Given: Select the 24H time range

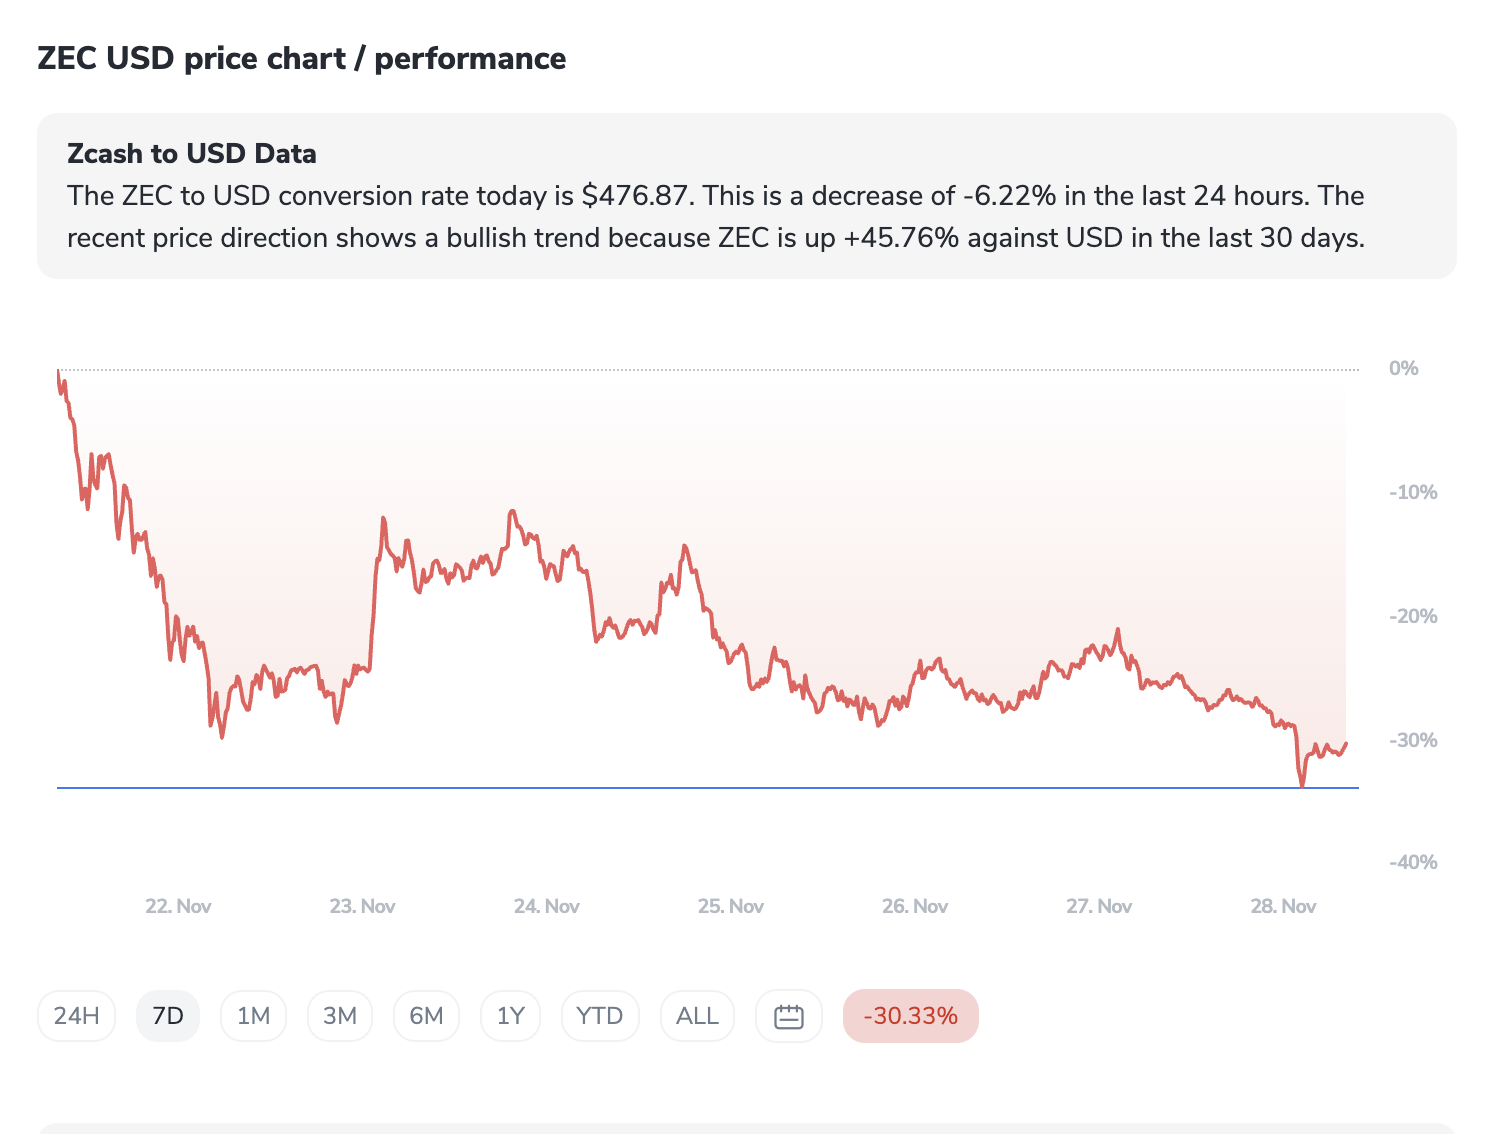Looking at the screenshot, I should coord(77,1016).
